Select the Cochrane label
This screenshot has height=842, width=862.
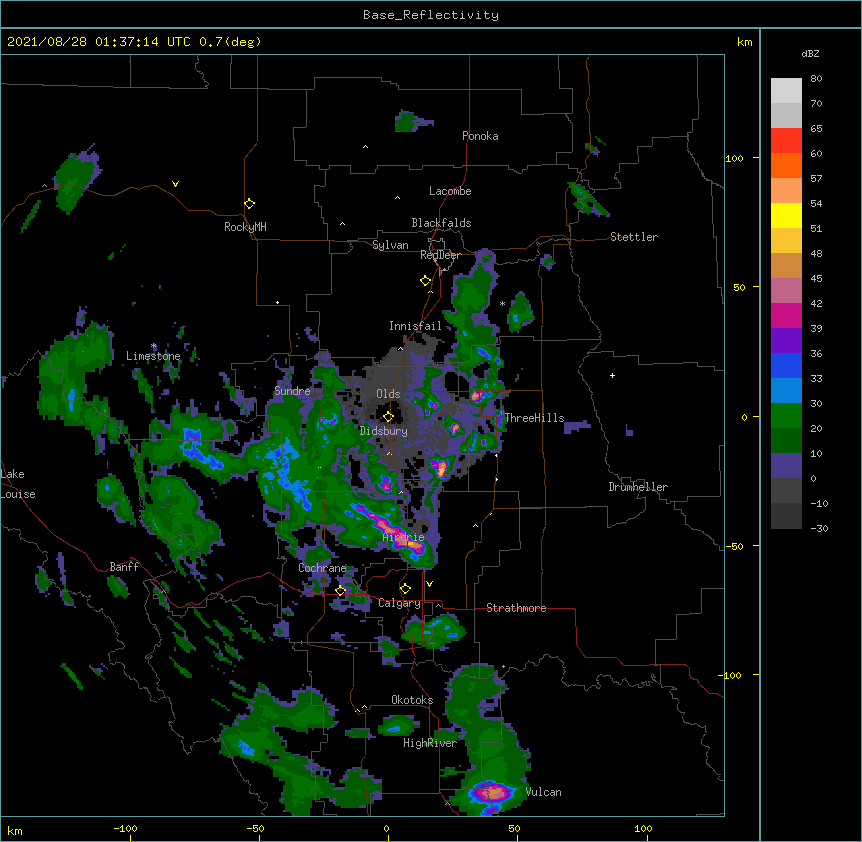point(322,568)
